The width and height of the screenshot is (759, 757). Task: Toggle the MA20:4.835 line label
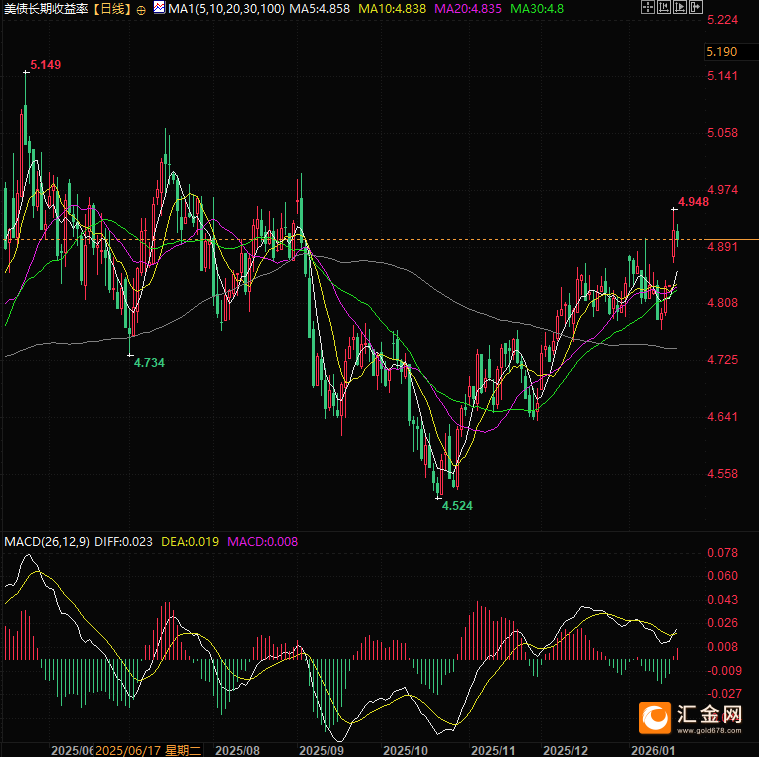coord(468,9)
